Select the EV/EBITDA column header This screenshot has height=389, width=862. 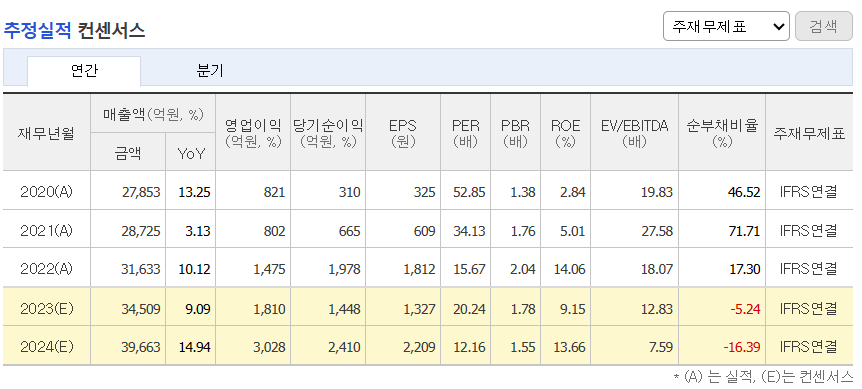click(634, 133)
